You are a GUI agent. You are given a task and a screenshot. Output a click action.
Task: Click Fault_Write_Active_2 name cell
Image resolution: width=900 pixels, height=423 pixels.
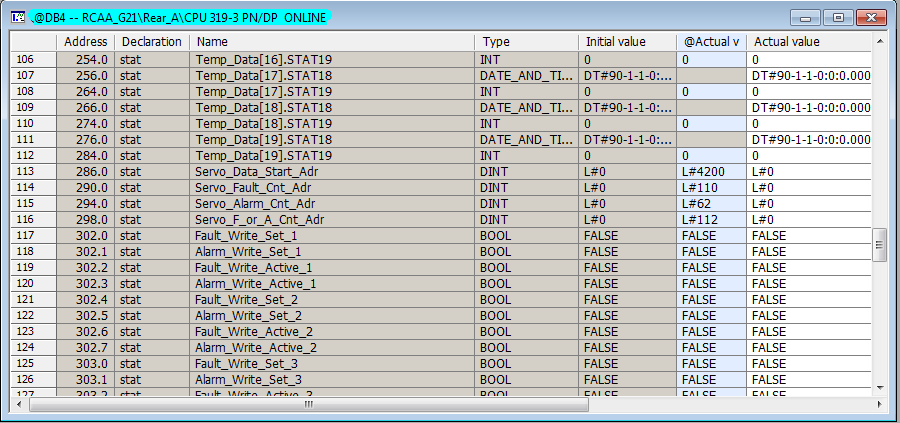pyautogui.click(x=332, y=332)
